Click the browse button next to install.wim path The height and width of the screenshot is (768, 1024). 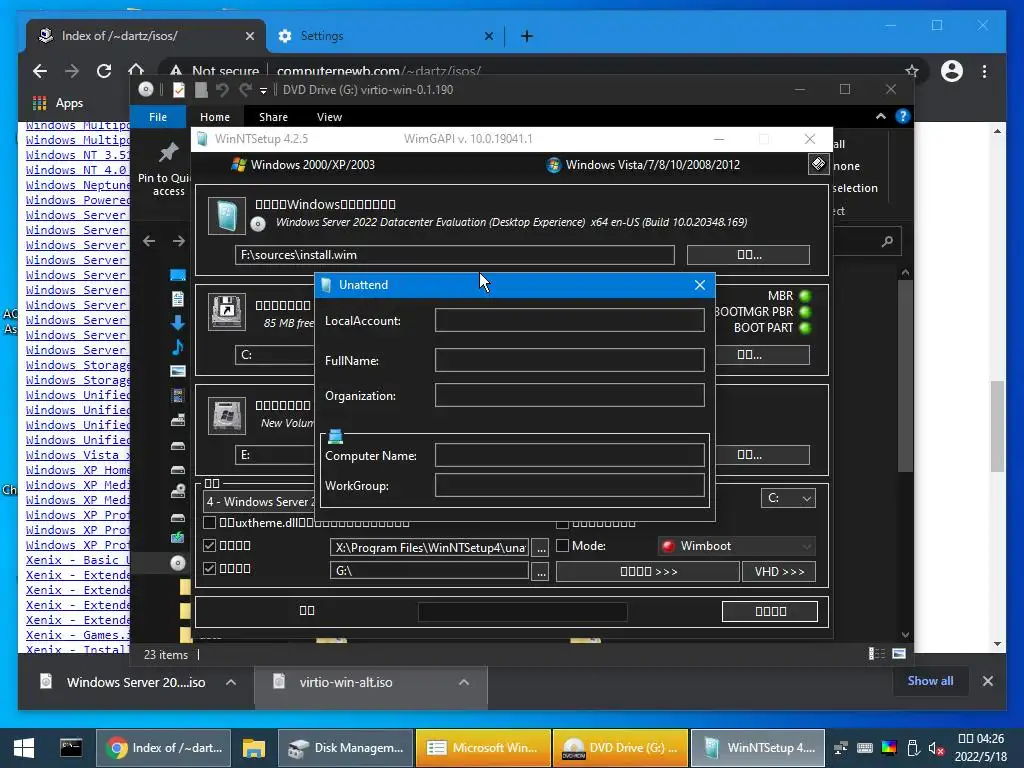click(748, 255)
